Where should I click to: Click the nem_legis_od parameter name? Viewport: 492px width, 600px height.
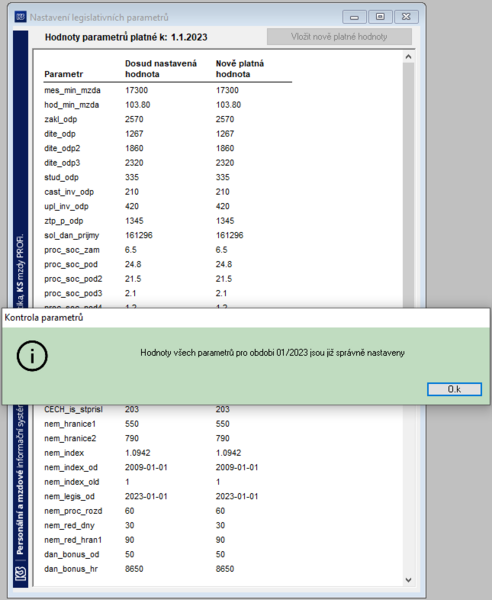point(69,497)
